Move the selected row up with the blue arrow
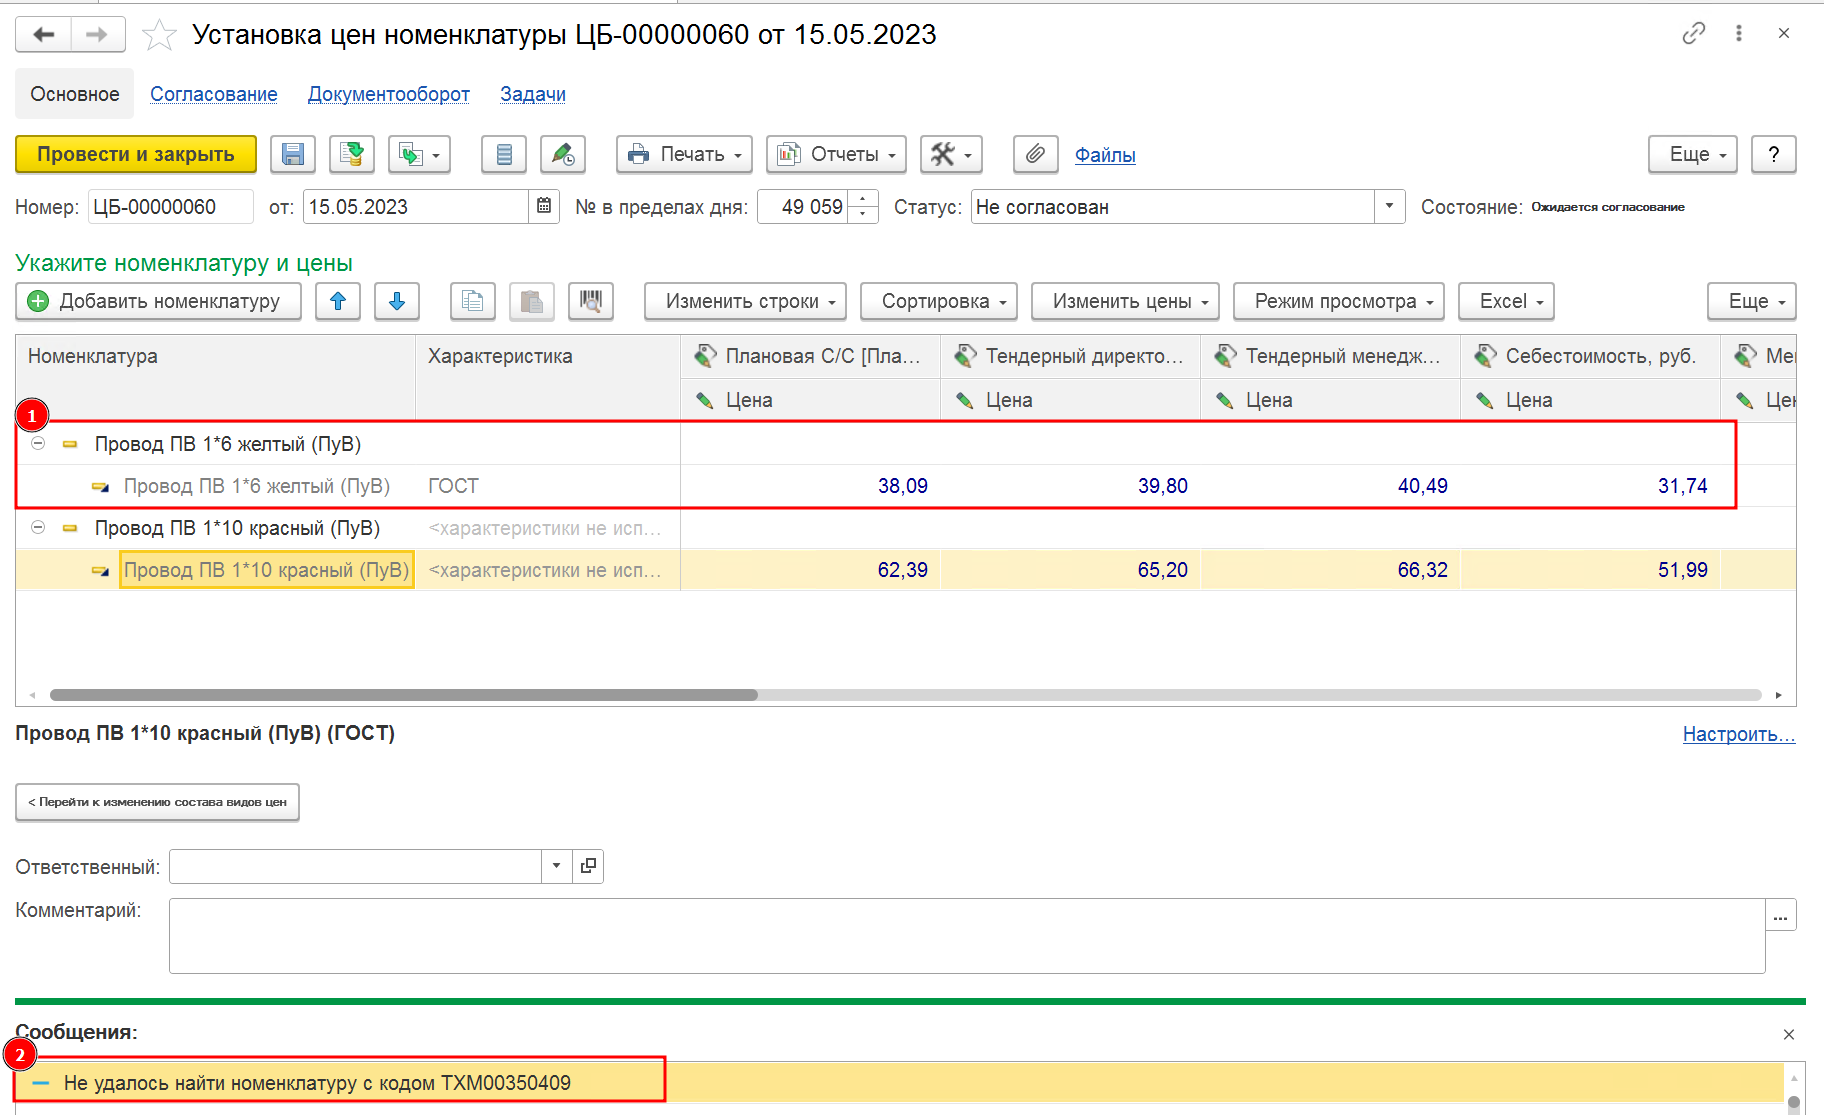 click(x=338, y=301)
